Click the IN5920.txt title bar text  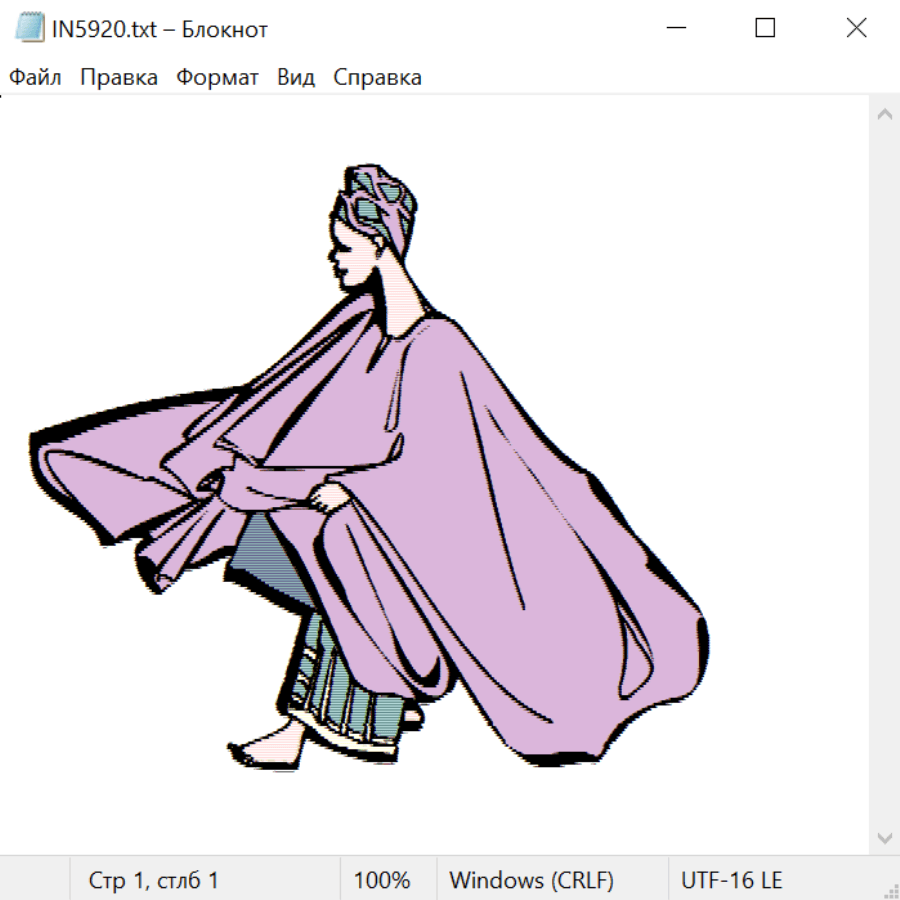160,29
